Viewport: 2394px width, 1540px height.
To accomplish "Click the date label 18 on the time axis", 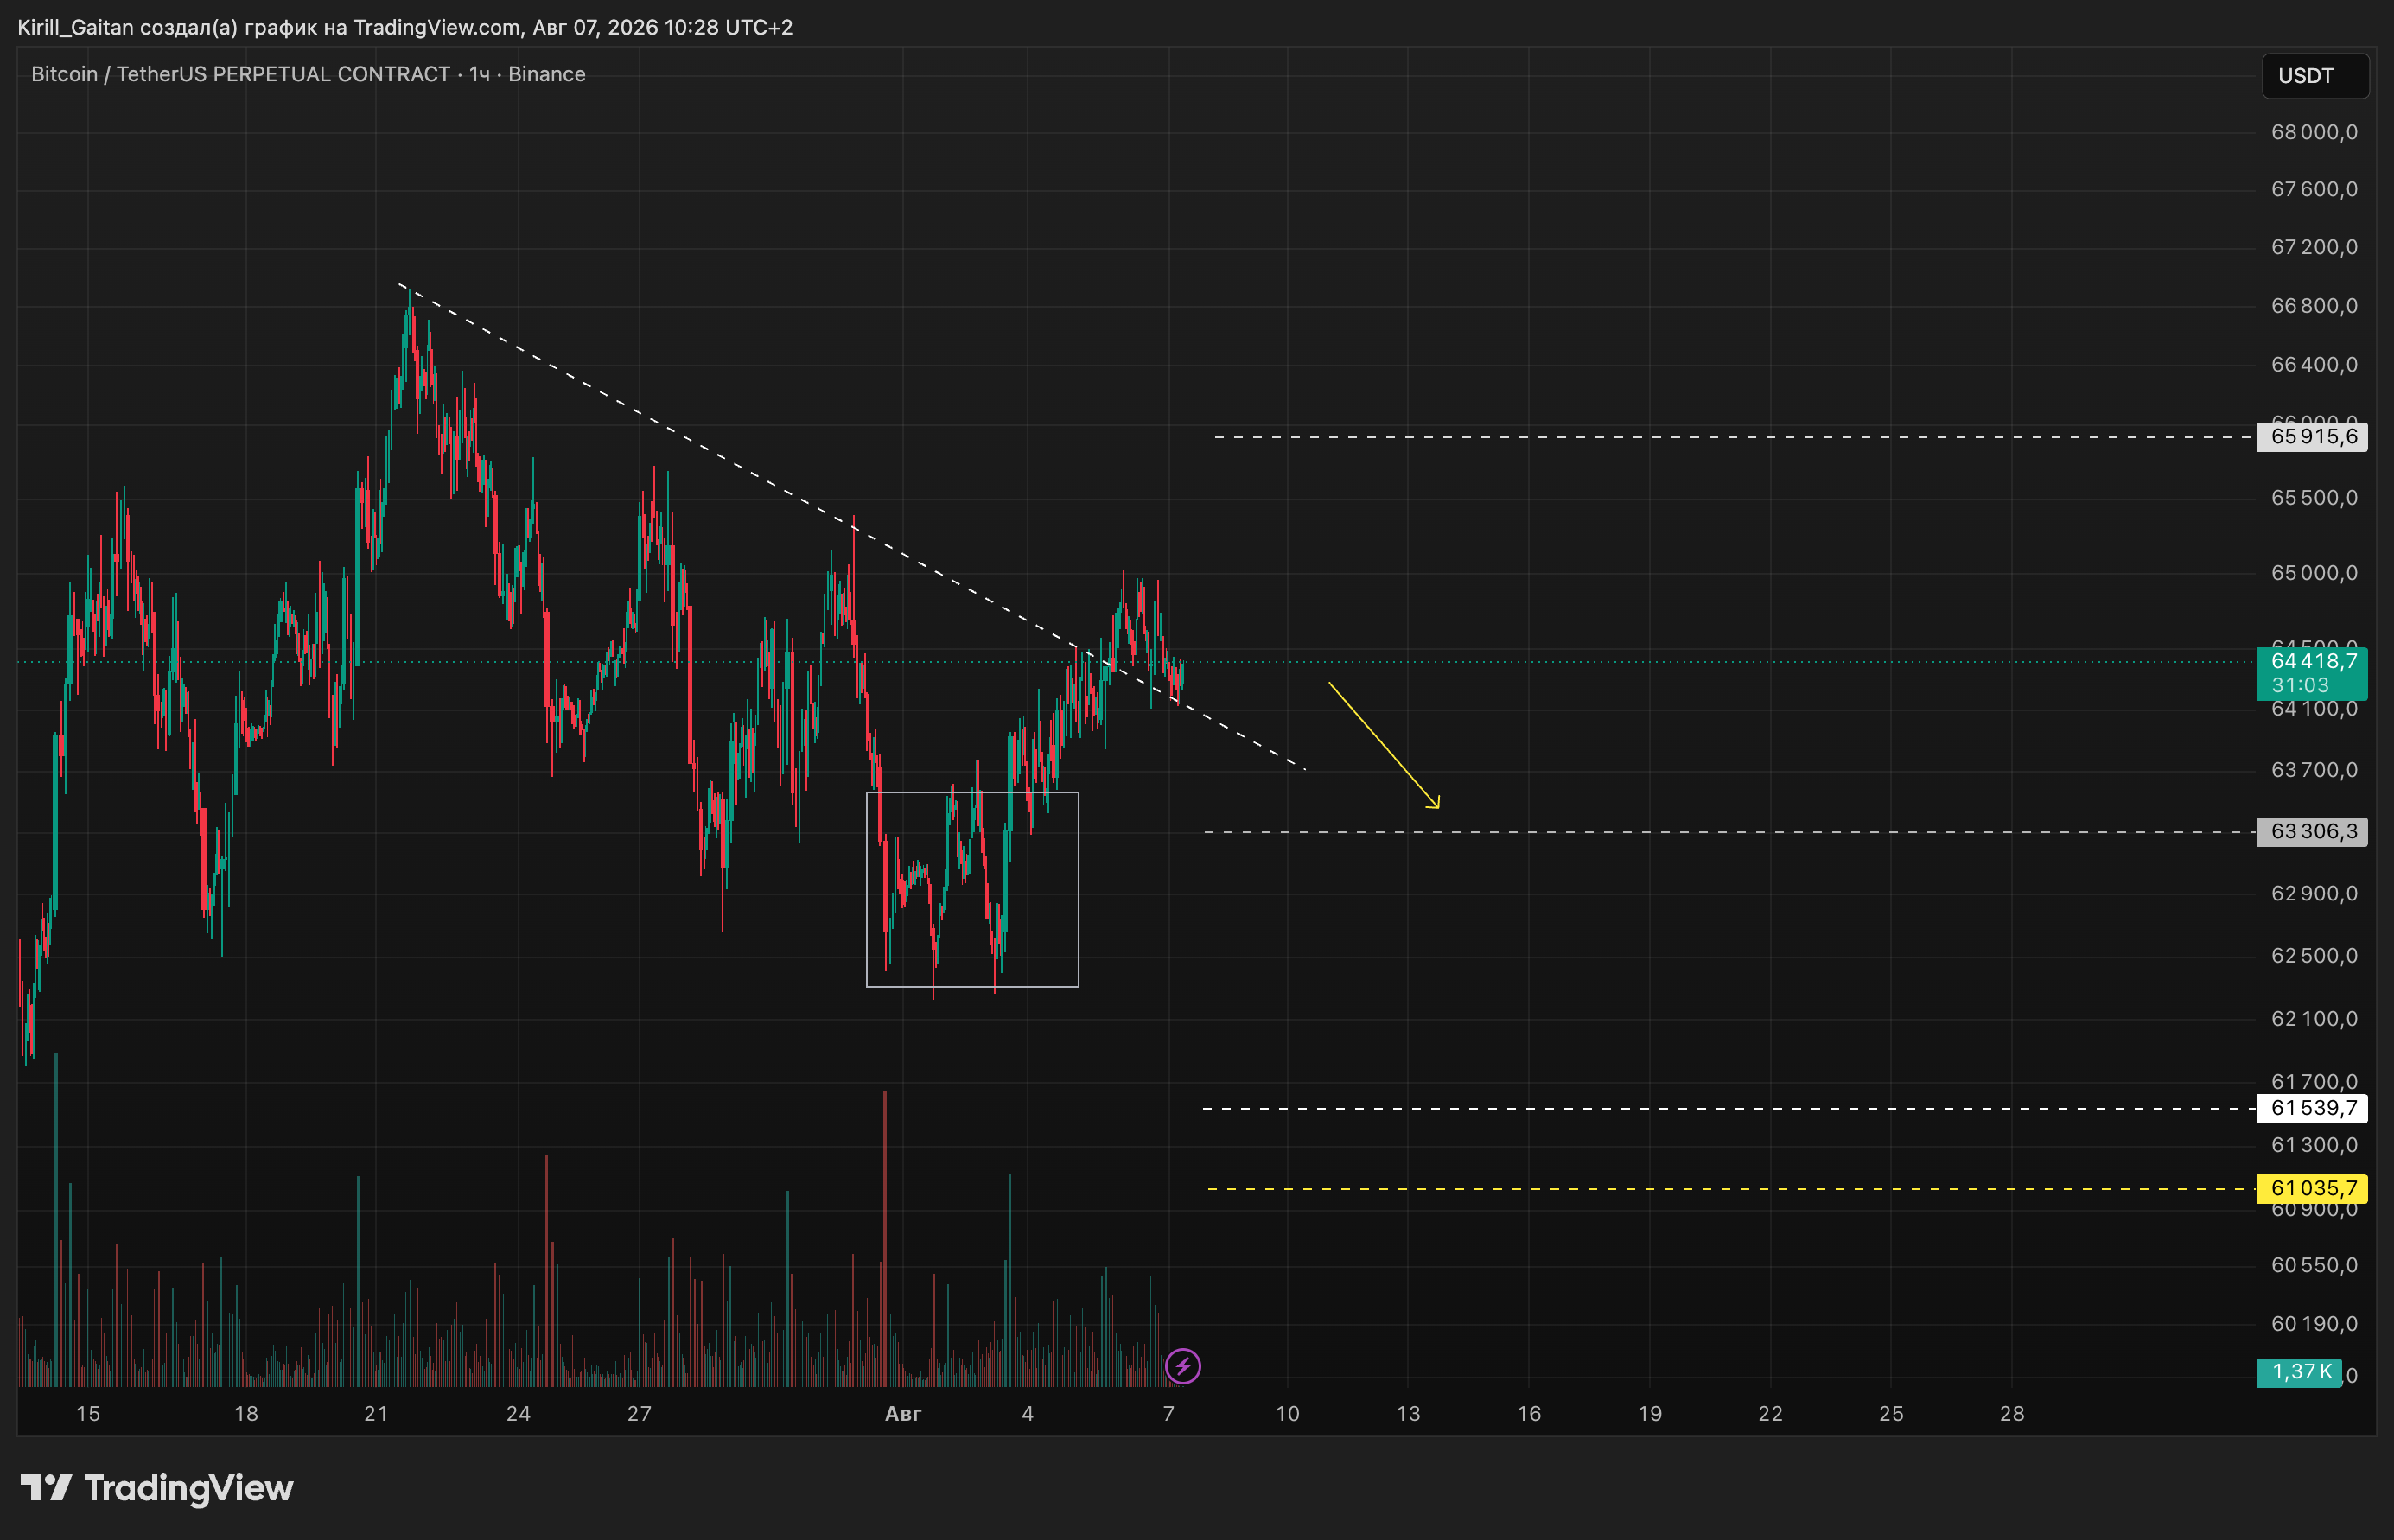I will click(x=246, y=1414).
